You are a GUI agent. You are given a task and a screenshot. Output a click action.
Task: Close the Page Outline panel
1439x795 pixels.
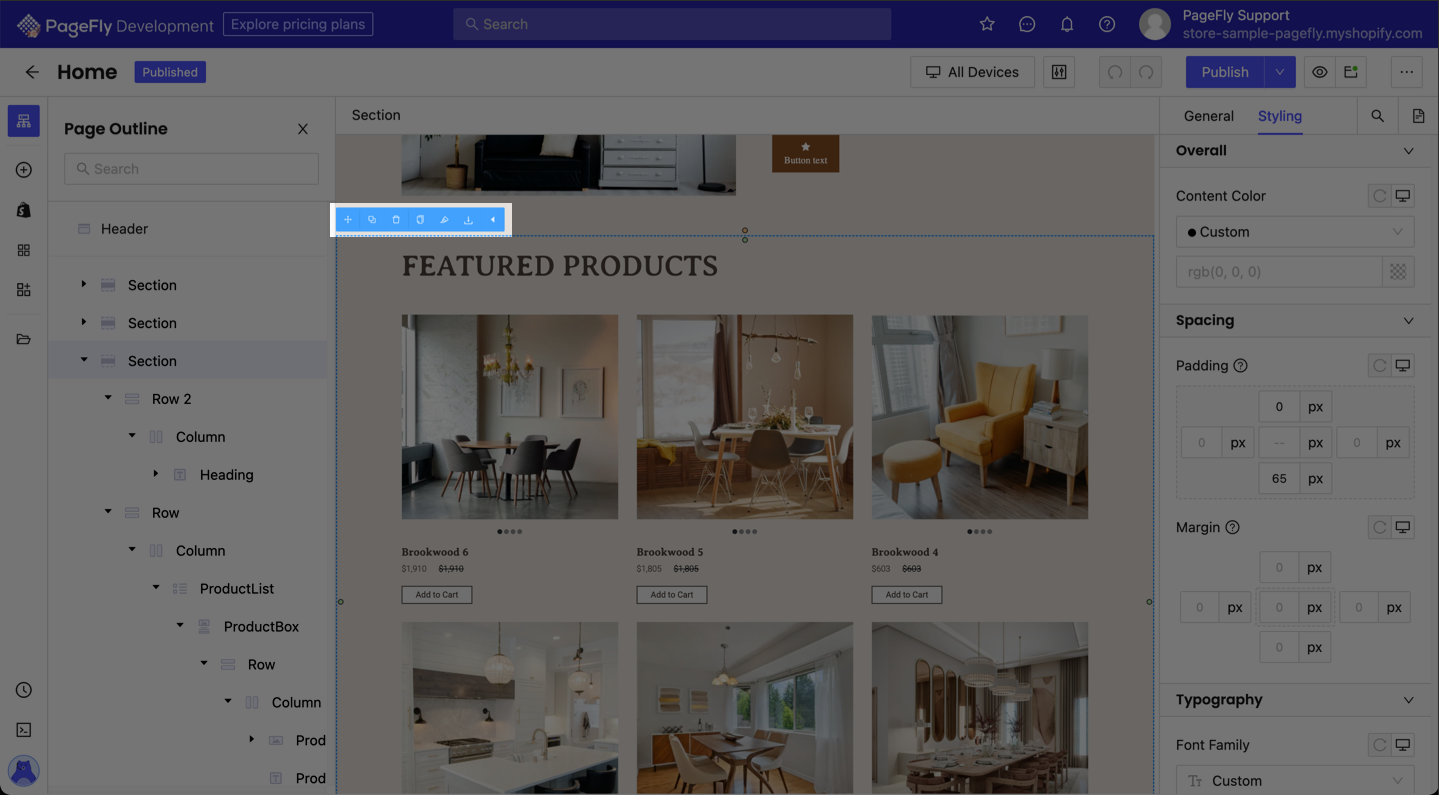(x=303, y=129)
